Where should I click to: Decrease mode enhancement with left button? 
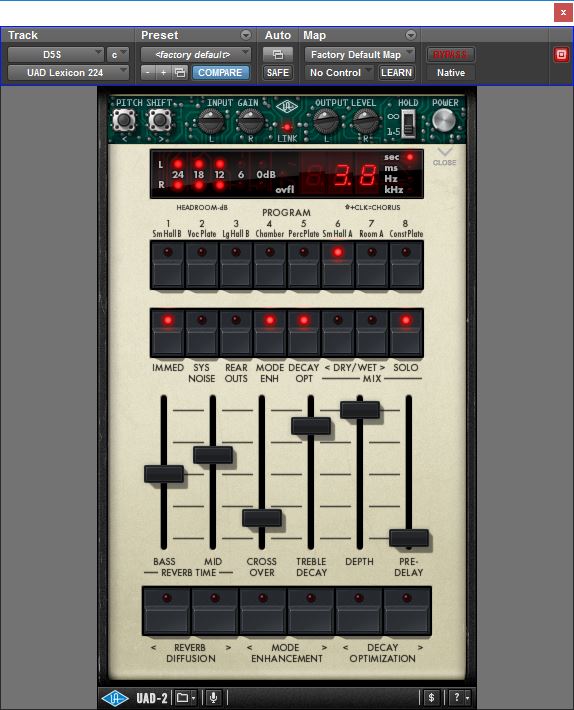[263, 611]
